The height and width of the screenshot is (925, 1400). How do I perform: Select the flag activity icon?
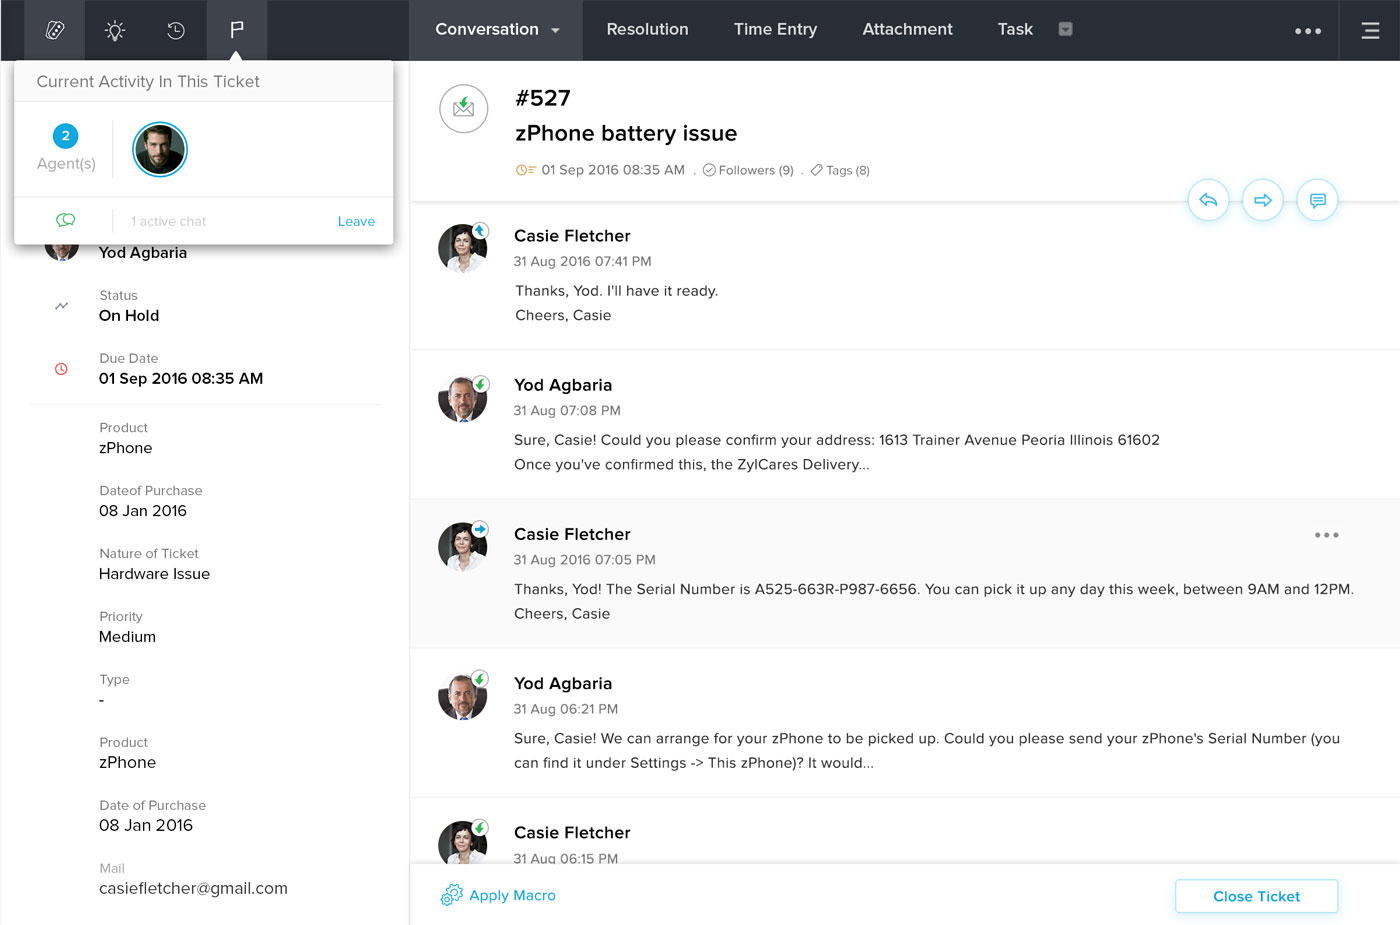coord(237,30)
